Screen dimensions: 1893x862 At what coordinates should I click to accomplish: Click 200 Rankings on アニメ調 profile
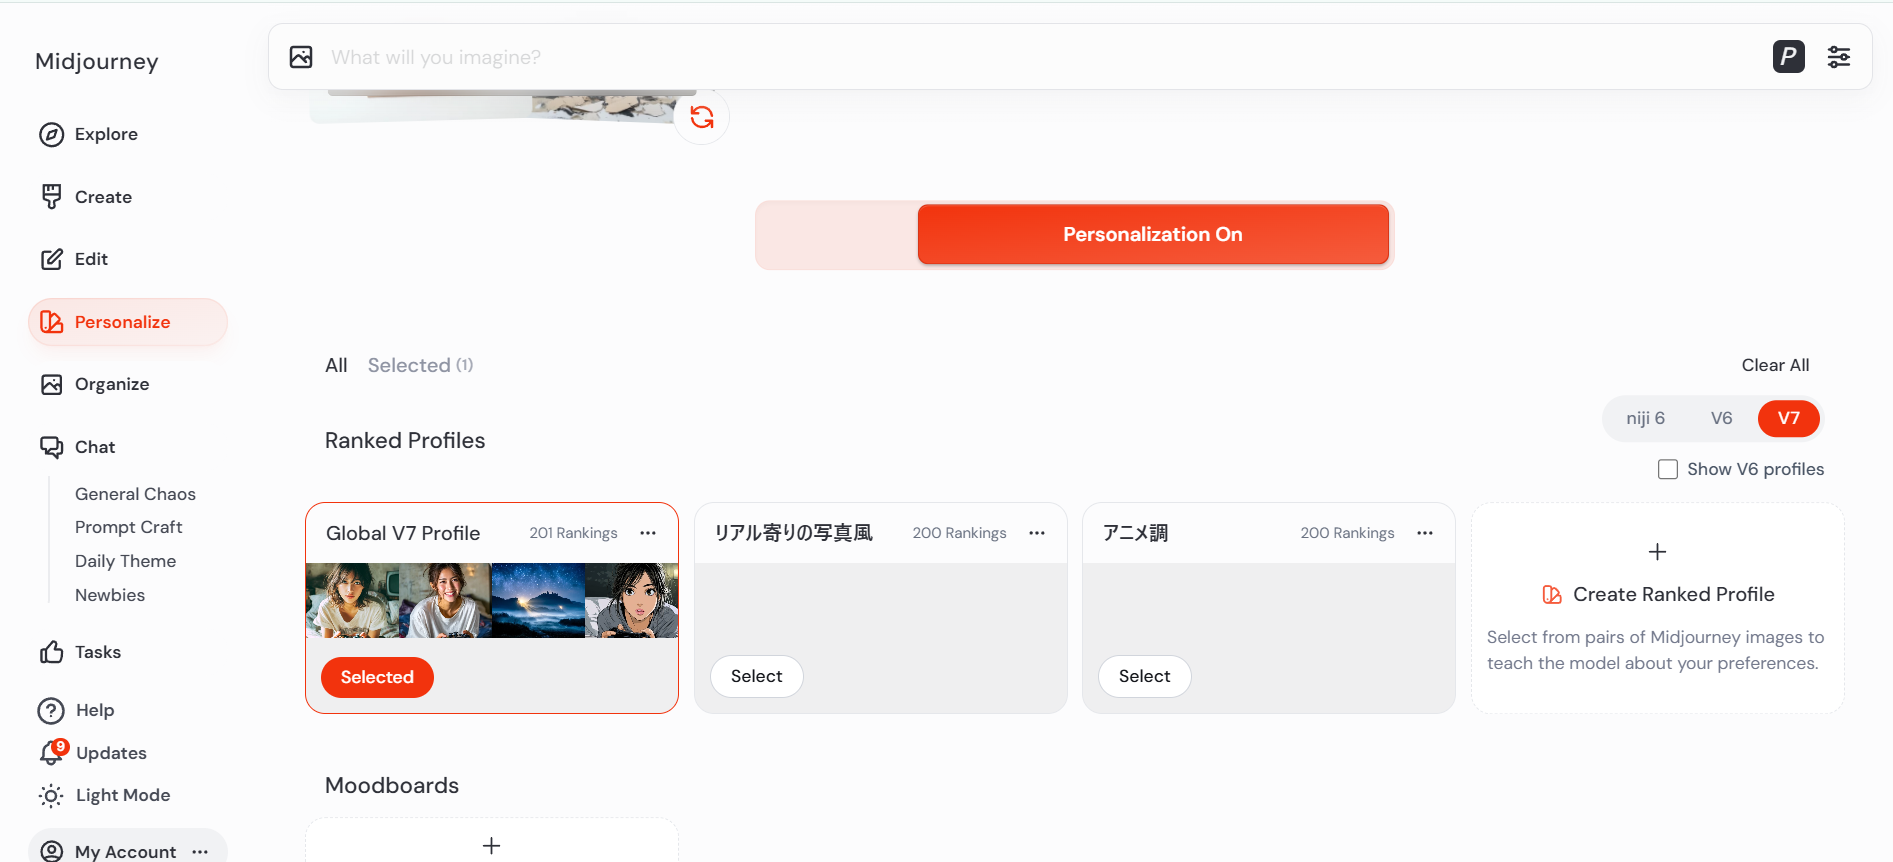tap(1347, 533)
